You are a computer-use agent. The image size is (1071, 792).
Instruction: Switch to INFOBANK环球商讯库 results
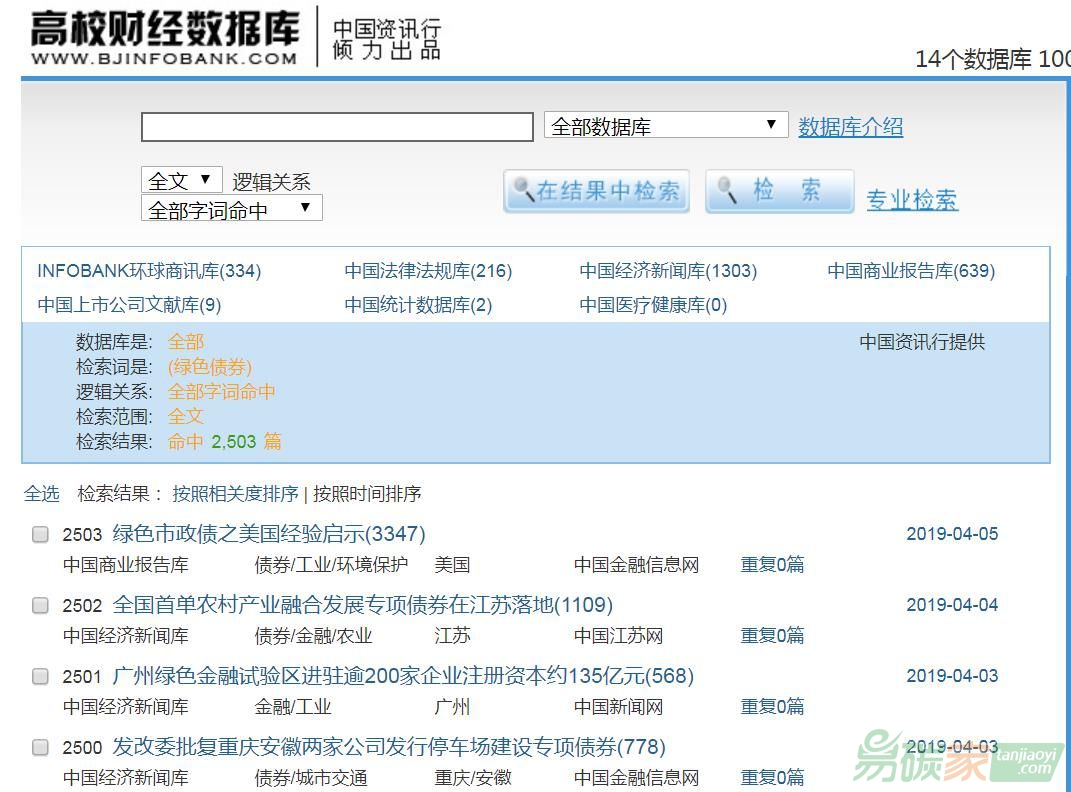pyautogui.click(x=149, y=271)
